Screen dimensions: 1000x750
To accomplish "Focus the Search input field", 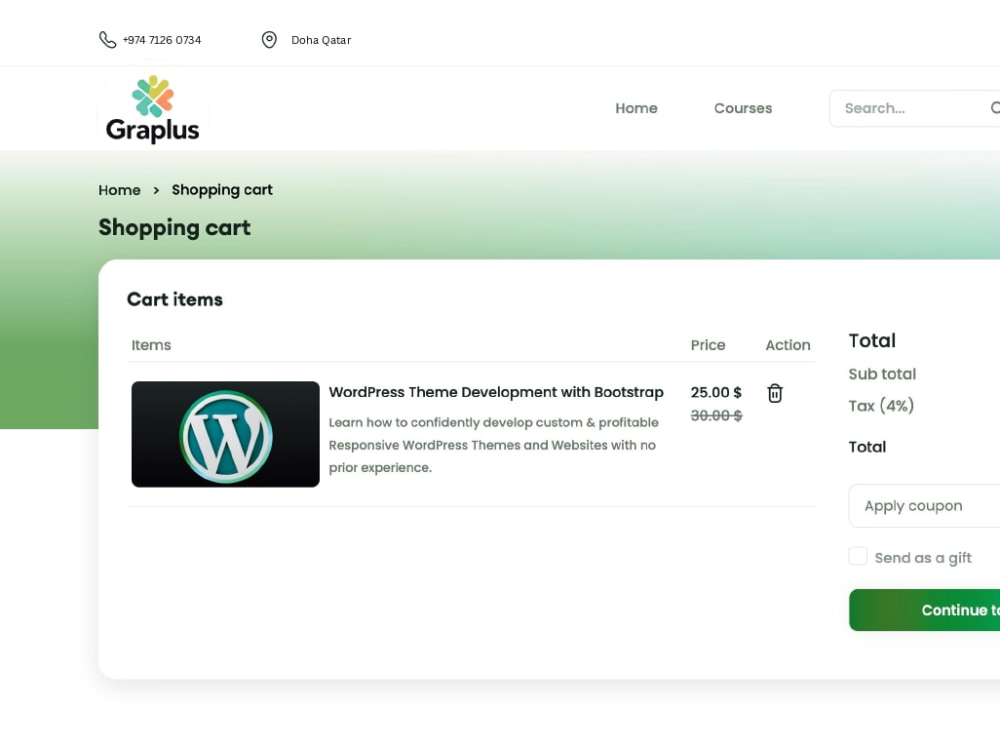I will pos(915,108).
